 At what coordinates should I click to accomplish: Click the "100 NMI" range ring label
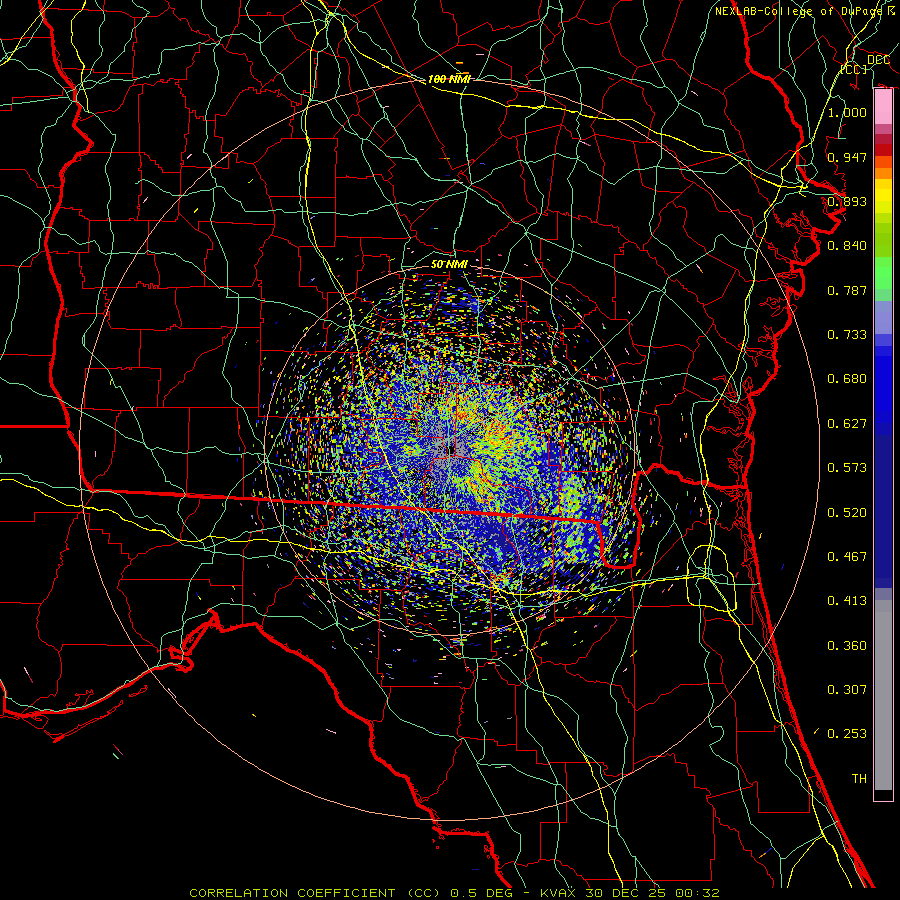[x=449, y=79]
